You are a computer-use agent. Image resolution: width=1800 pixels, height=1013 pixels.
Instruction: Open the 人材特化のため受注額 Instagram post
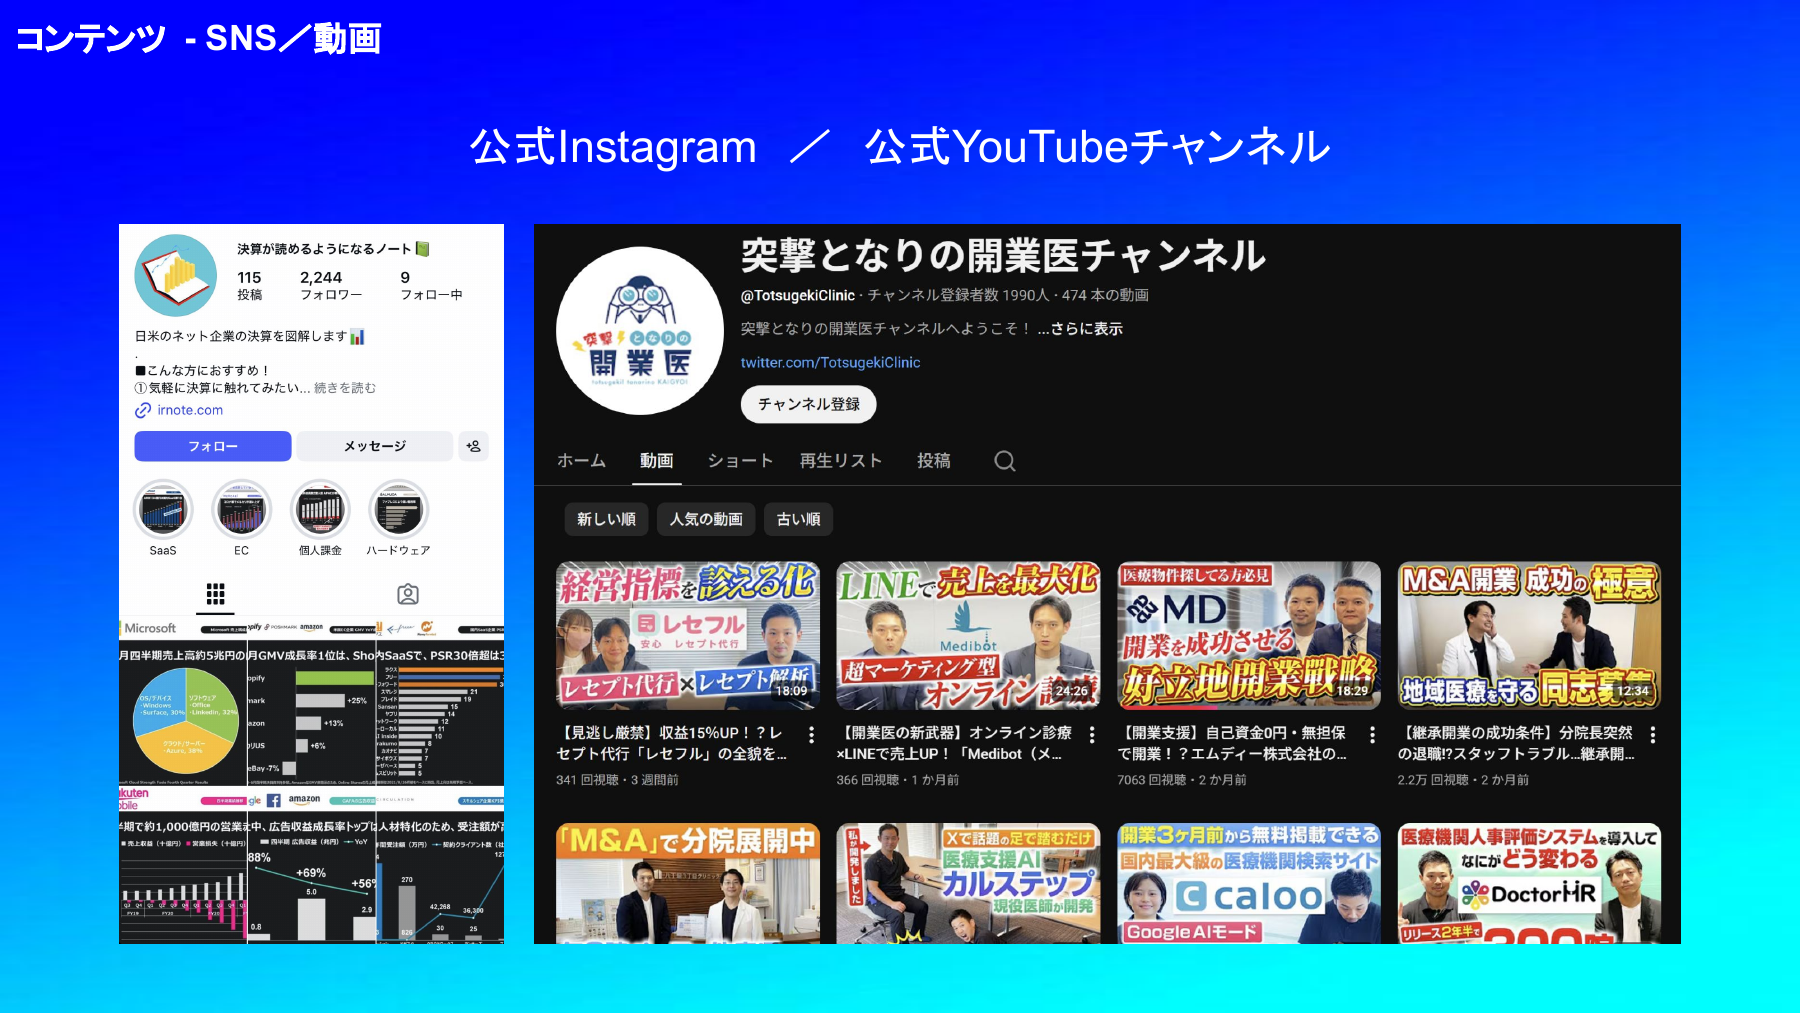440,865
